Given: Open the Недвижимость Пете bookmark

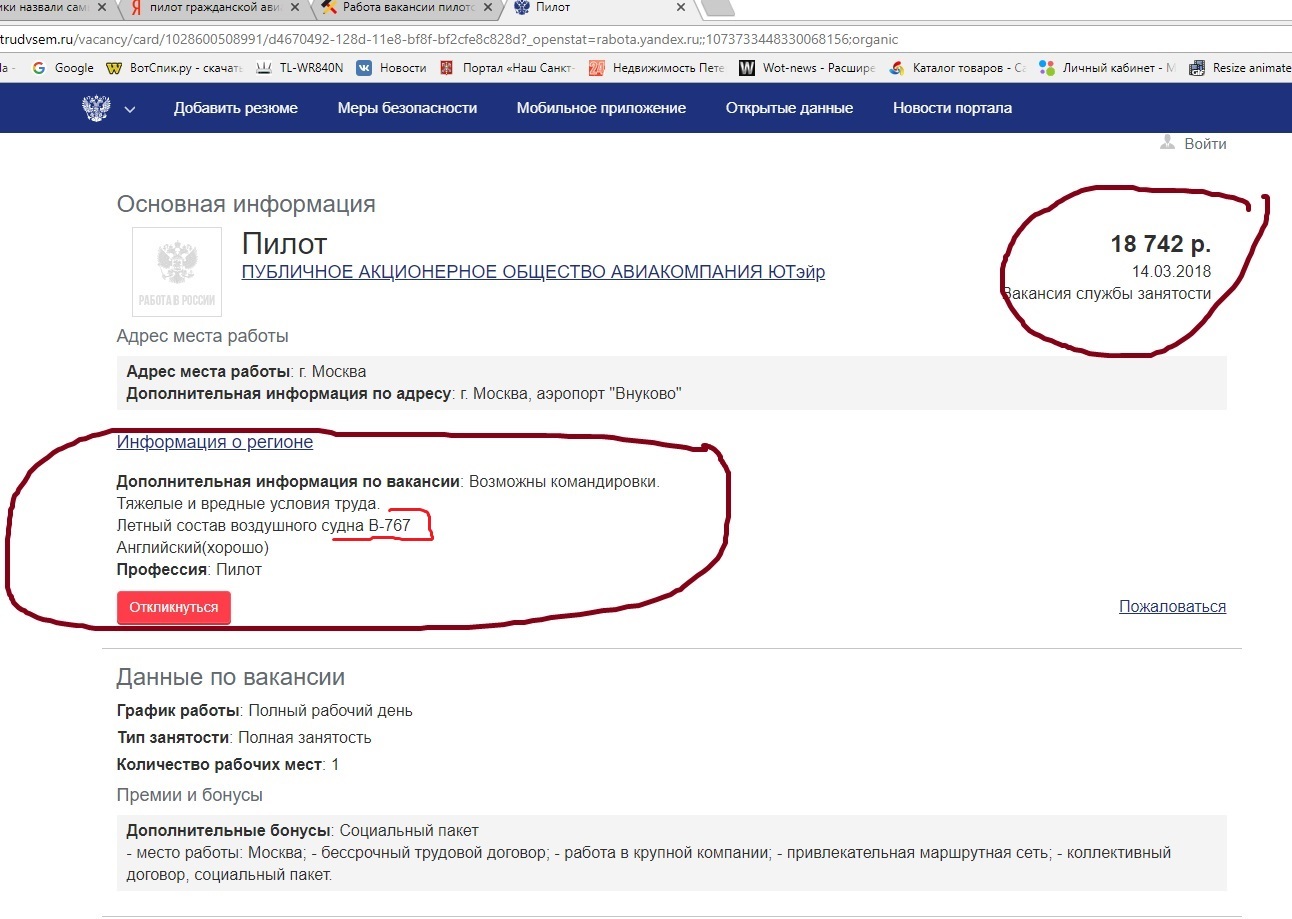Looking at the screenshot, I should click(658, 68).
